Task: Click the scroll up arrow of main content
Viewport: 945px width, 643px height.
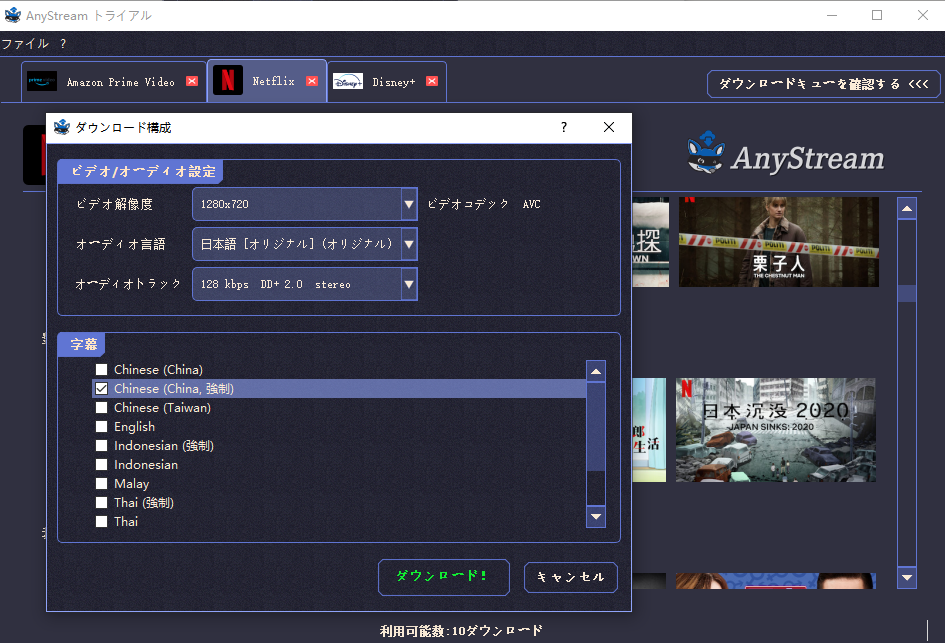Action: (906, 209)
